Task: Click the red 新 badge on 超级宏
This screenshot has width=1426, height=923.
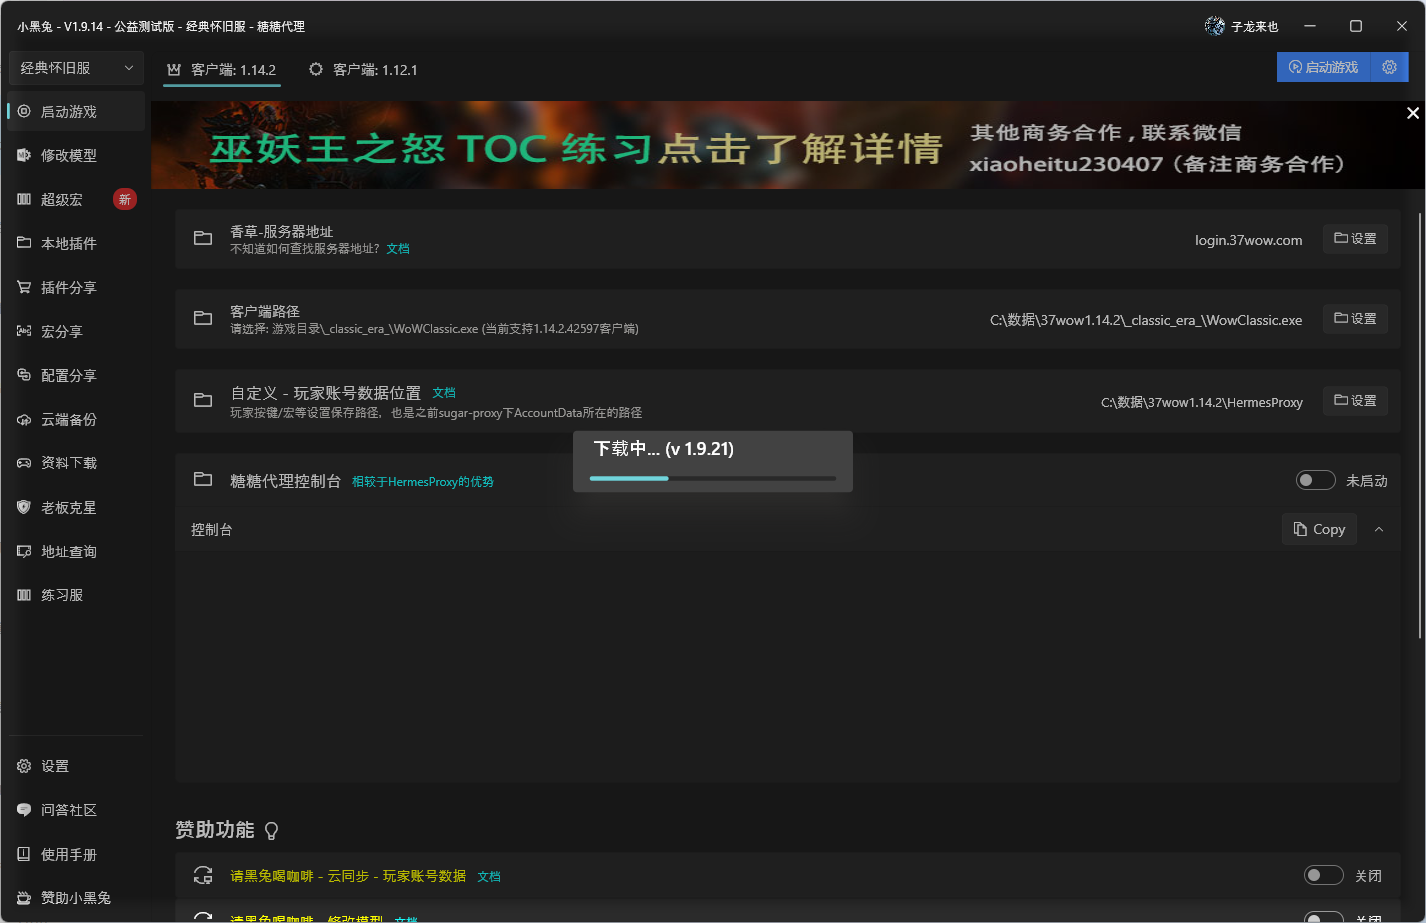Action: [125, 199]
